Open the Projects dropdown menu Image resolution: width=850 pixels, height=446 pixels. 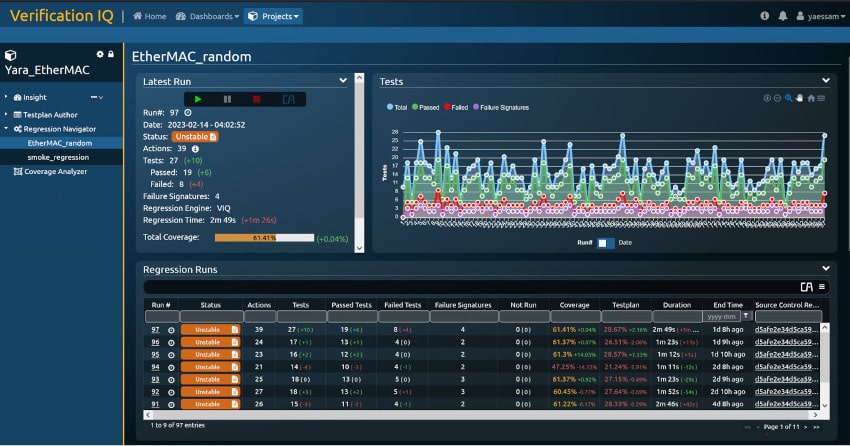click(273, 16)
